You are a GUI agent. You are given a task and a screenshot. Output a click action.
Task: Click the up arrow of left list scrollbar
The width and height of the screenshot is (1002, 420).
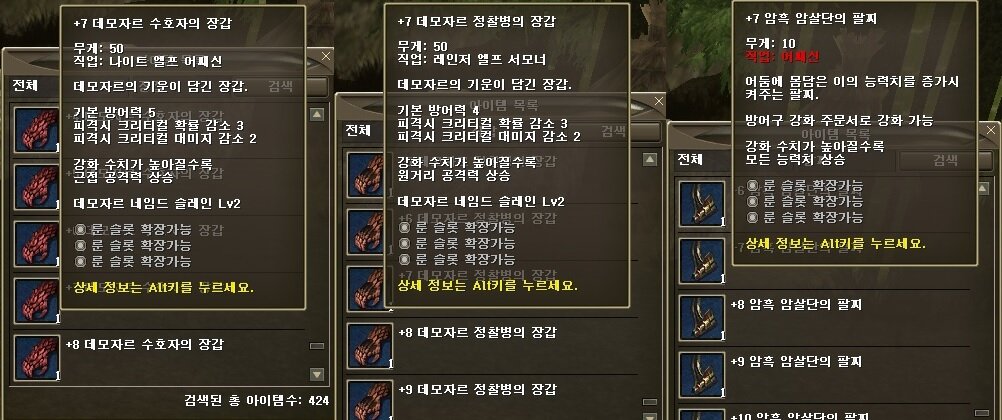pos(317,114)
